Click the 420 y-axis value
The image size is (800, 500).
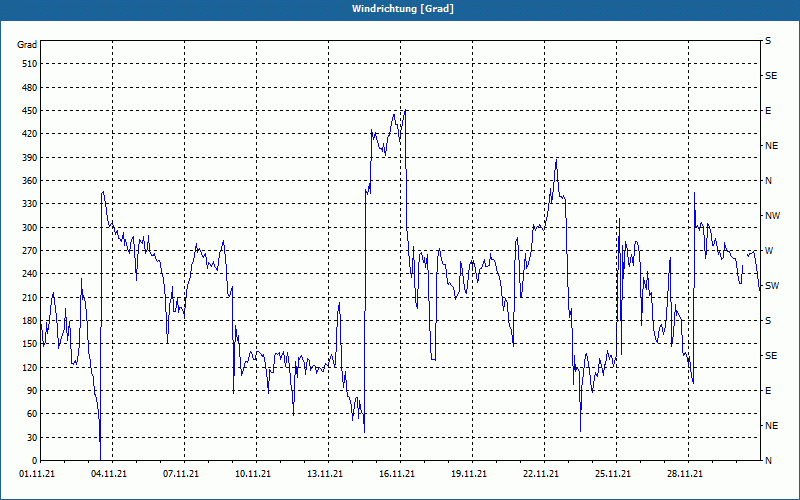click(x=30, y=134)
